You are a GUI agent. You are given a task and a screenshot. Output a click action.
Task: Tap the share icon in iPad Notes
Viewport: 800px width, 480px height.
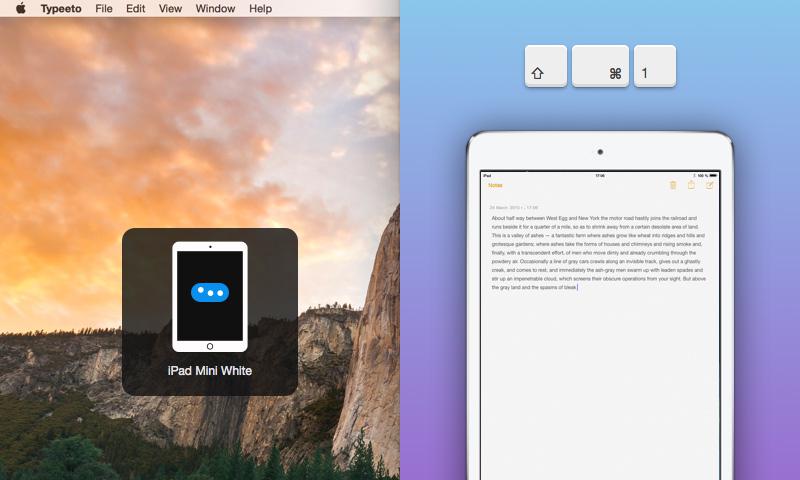691,185
